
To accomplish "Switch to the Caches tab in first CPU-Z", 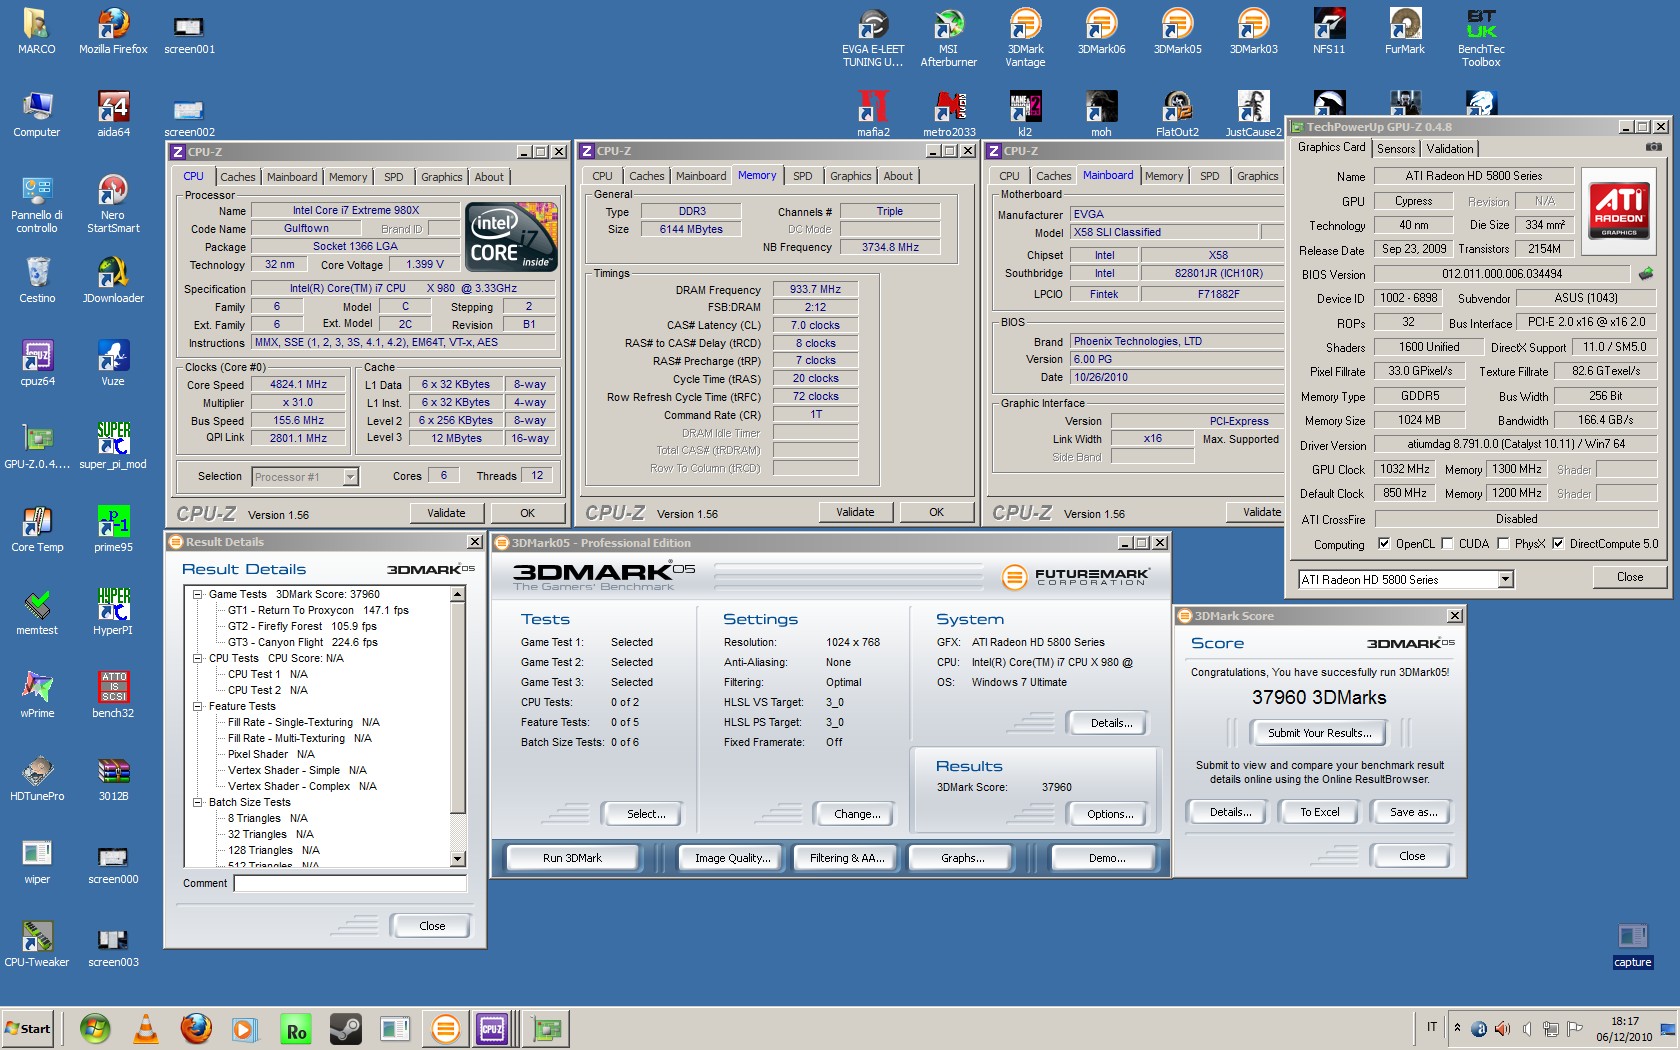I will pos(238,177).
